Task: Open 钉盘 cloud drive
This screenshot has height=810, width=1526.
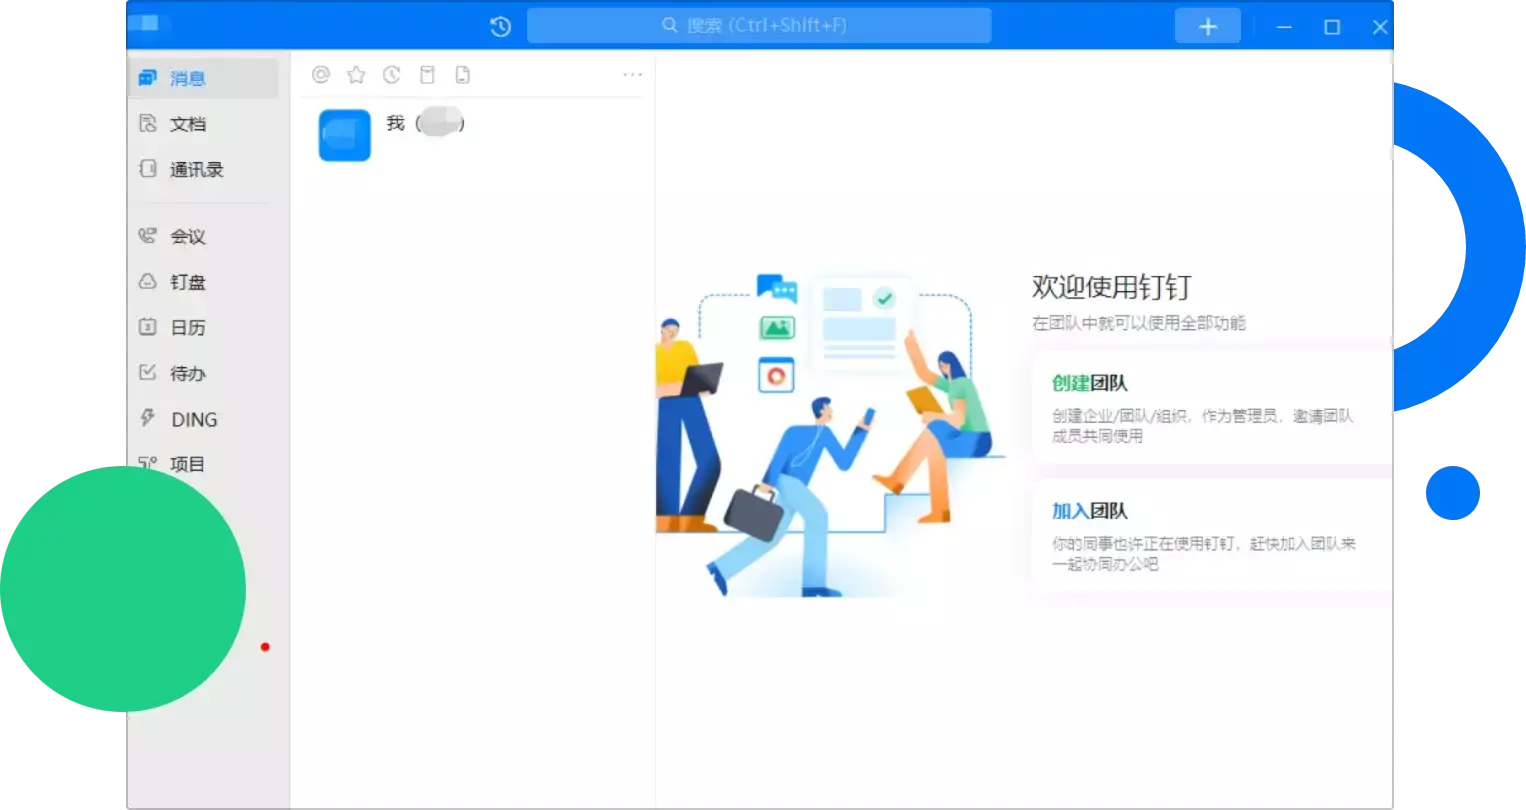Action: click(203, 283)
